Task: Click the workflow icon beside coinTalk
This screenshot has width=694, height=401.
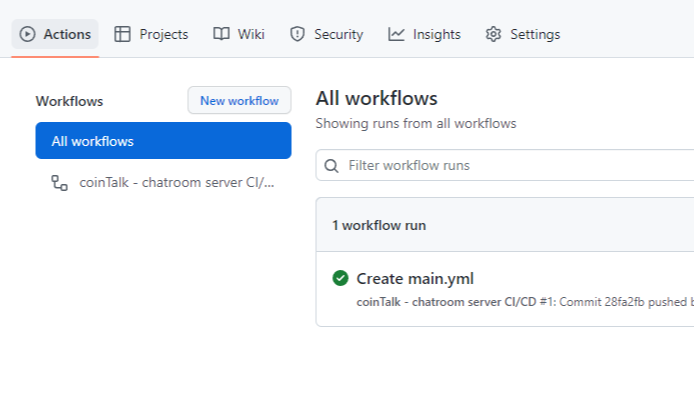Action: click(59, 183)
